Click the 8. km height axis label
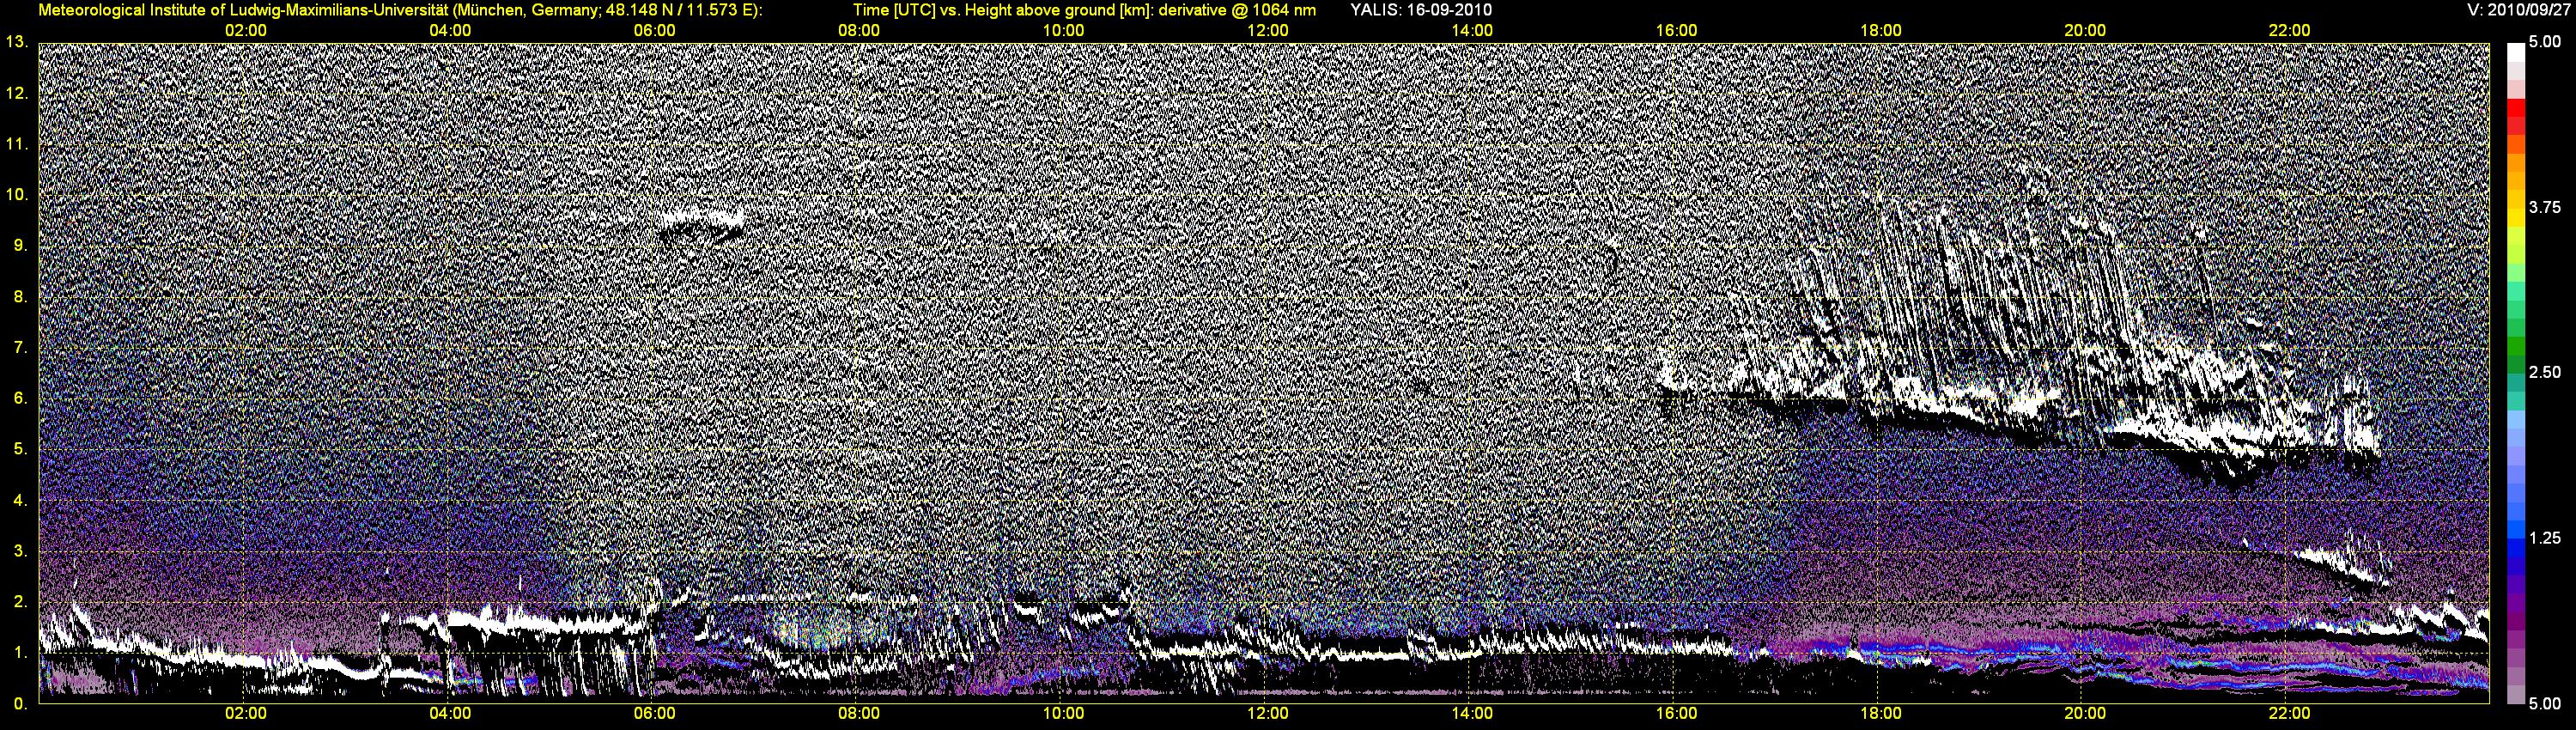This screenshot has height=730, width=2576. tap(20, 296)
